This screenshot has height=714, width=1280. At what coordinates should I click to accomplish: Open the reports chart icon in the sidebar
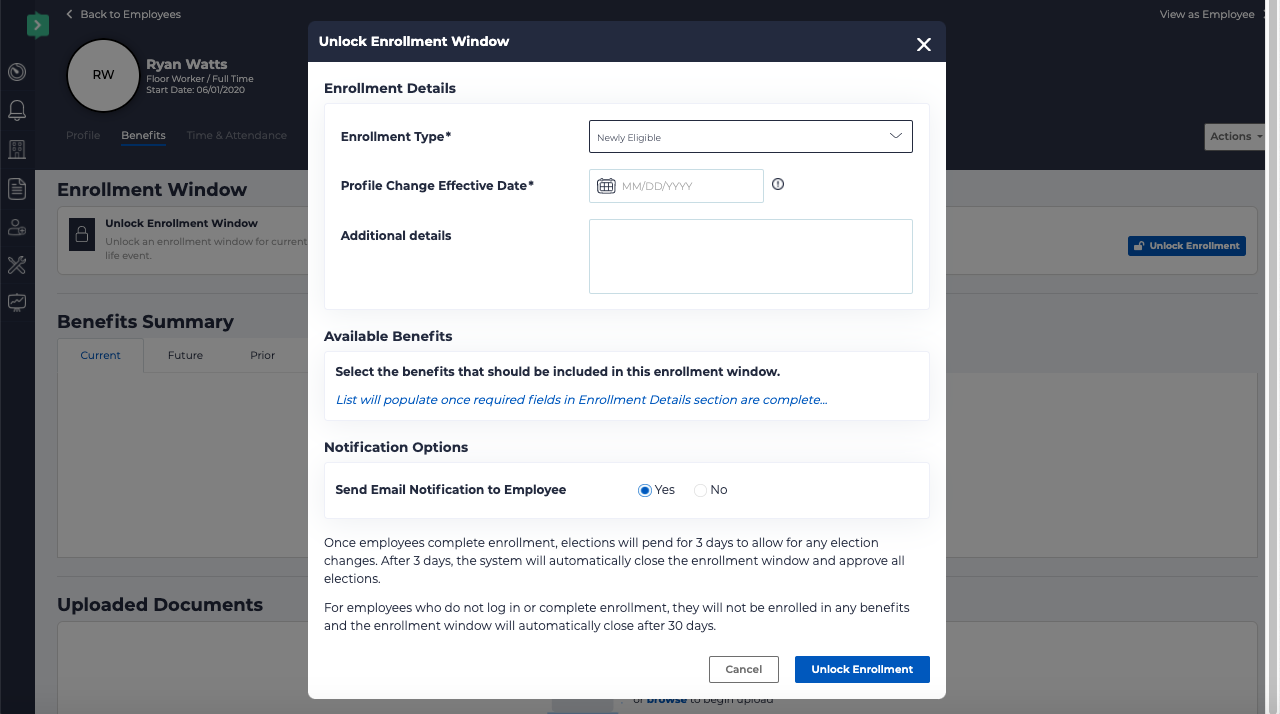point(17,302)
